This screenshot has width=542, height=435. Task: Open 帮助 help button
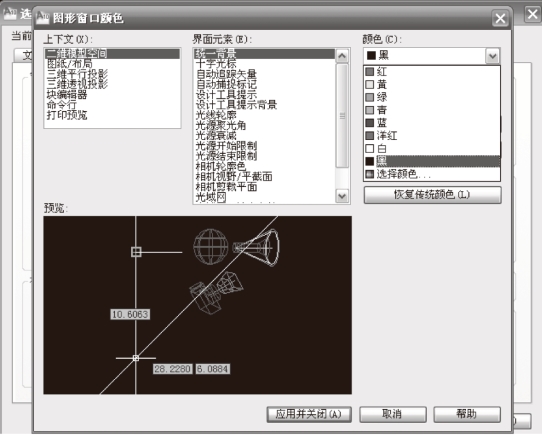click(x=467, y=414)
